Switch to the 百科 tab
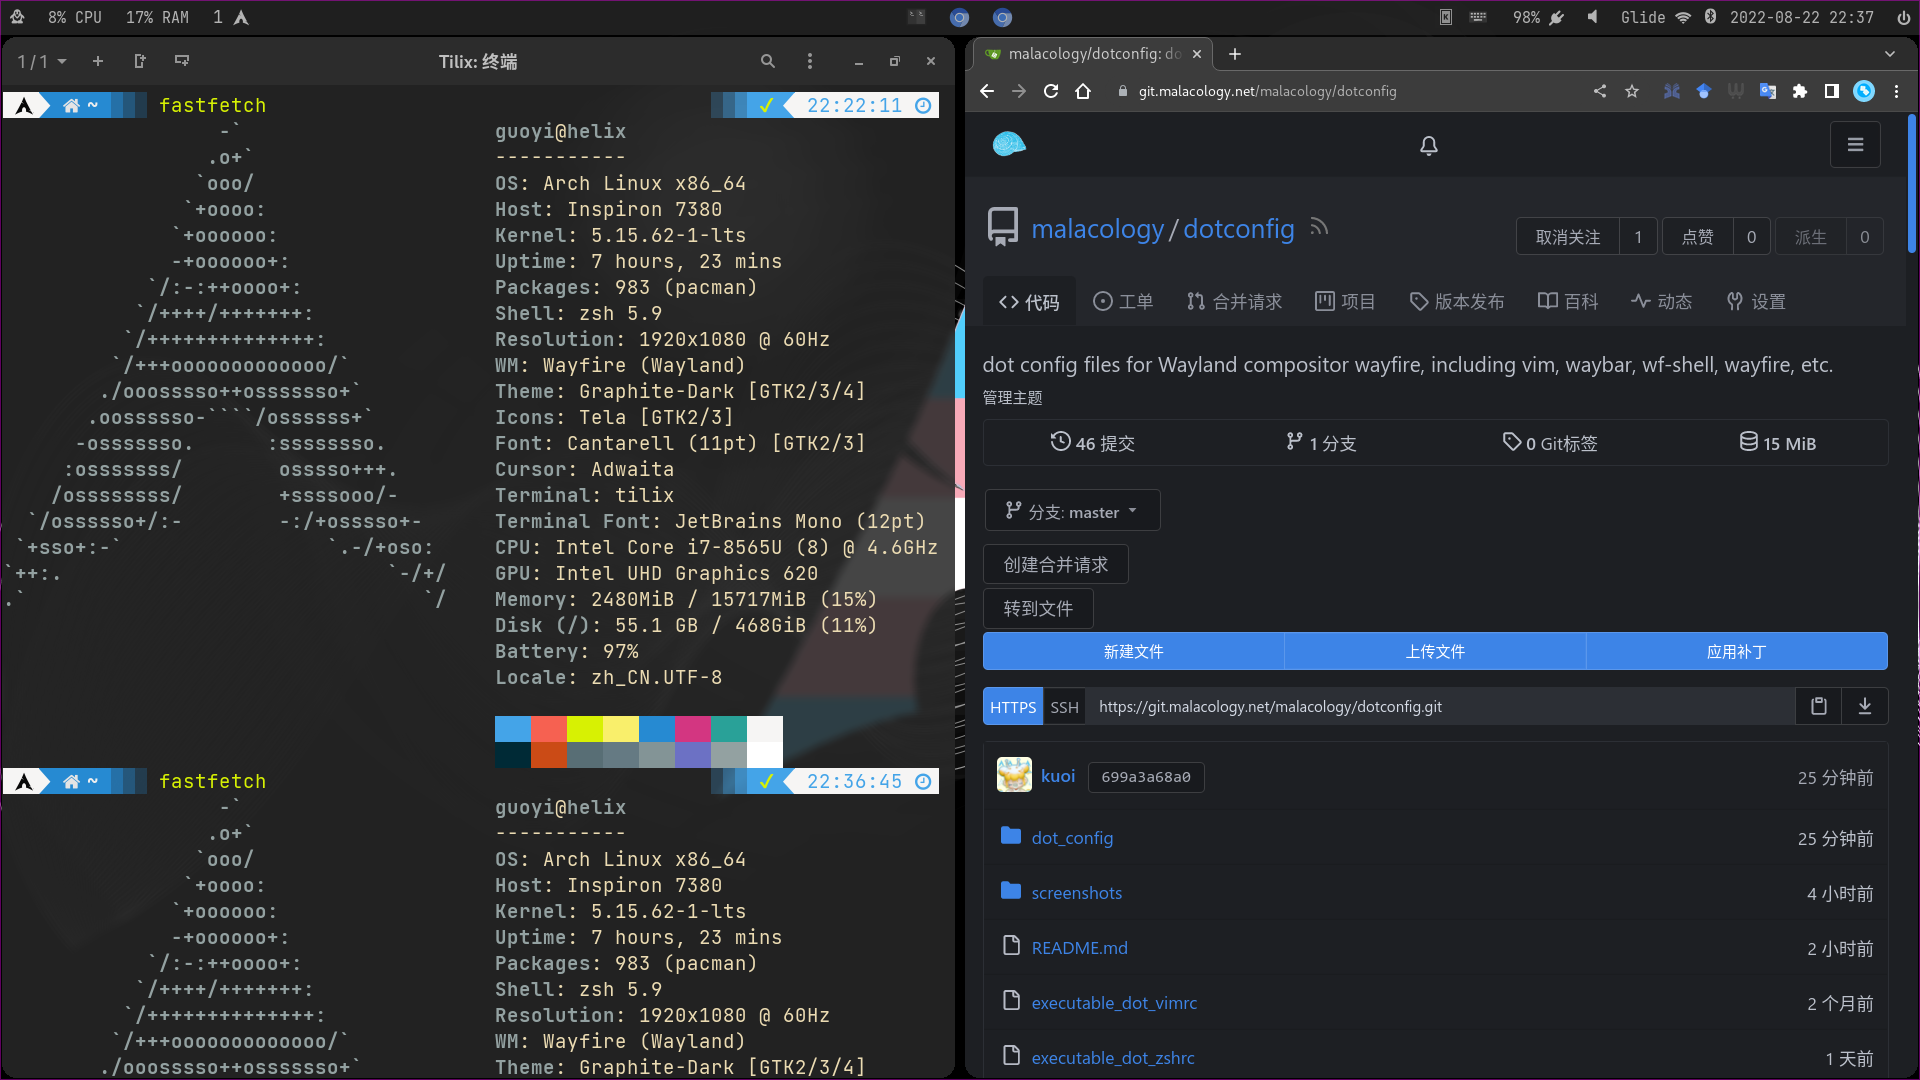 [x=1568, y=302]
